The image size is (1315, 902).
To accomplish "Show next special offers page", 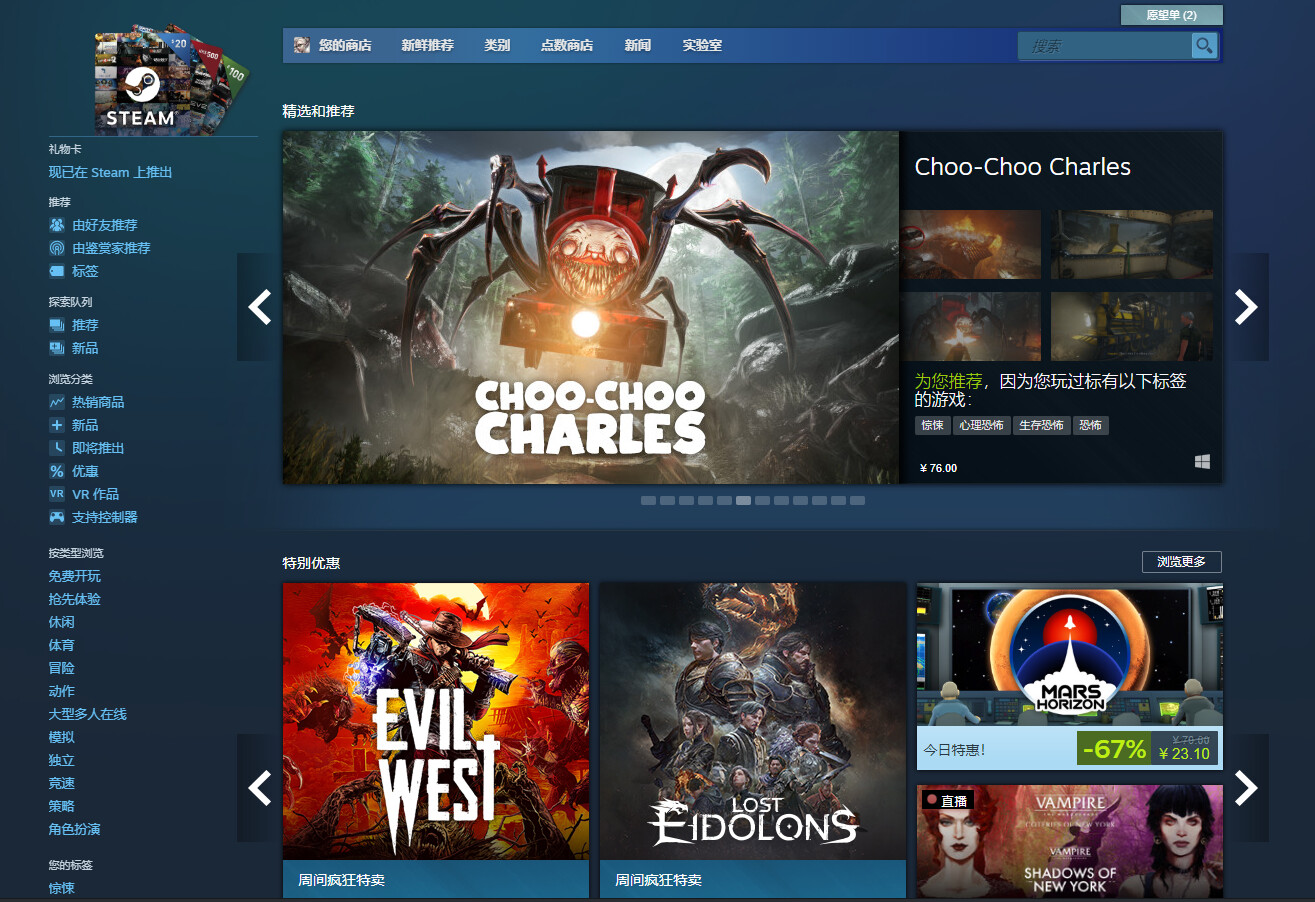I will coord(1246,788).
